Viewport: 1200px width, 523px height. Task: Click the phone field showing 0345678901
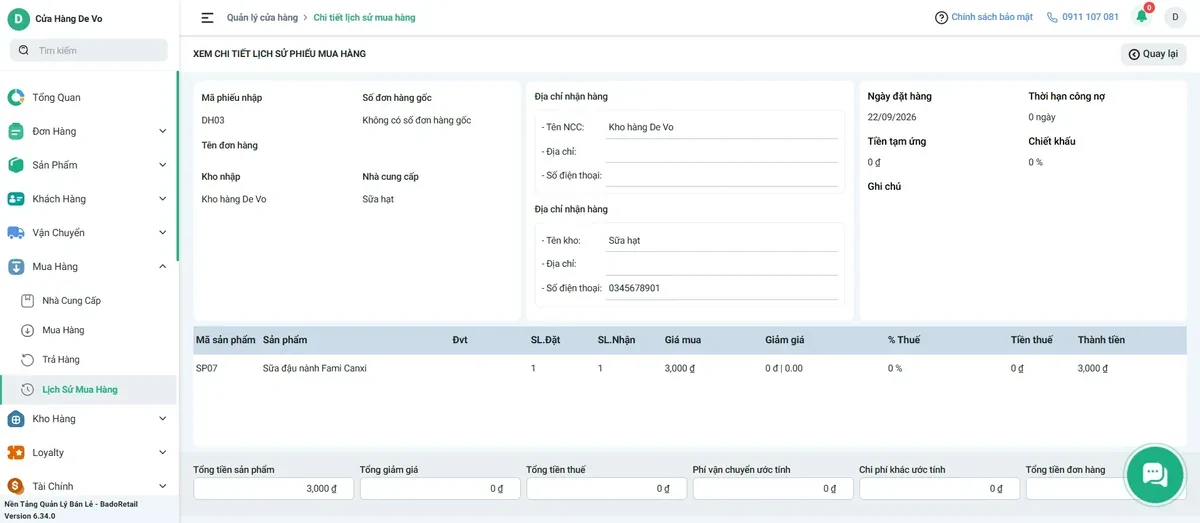(721, 288)
